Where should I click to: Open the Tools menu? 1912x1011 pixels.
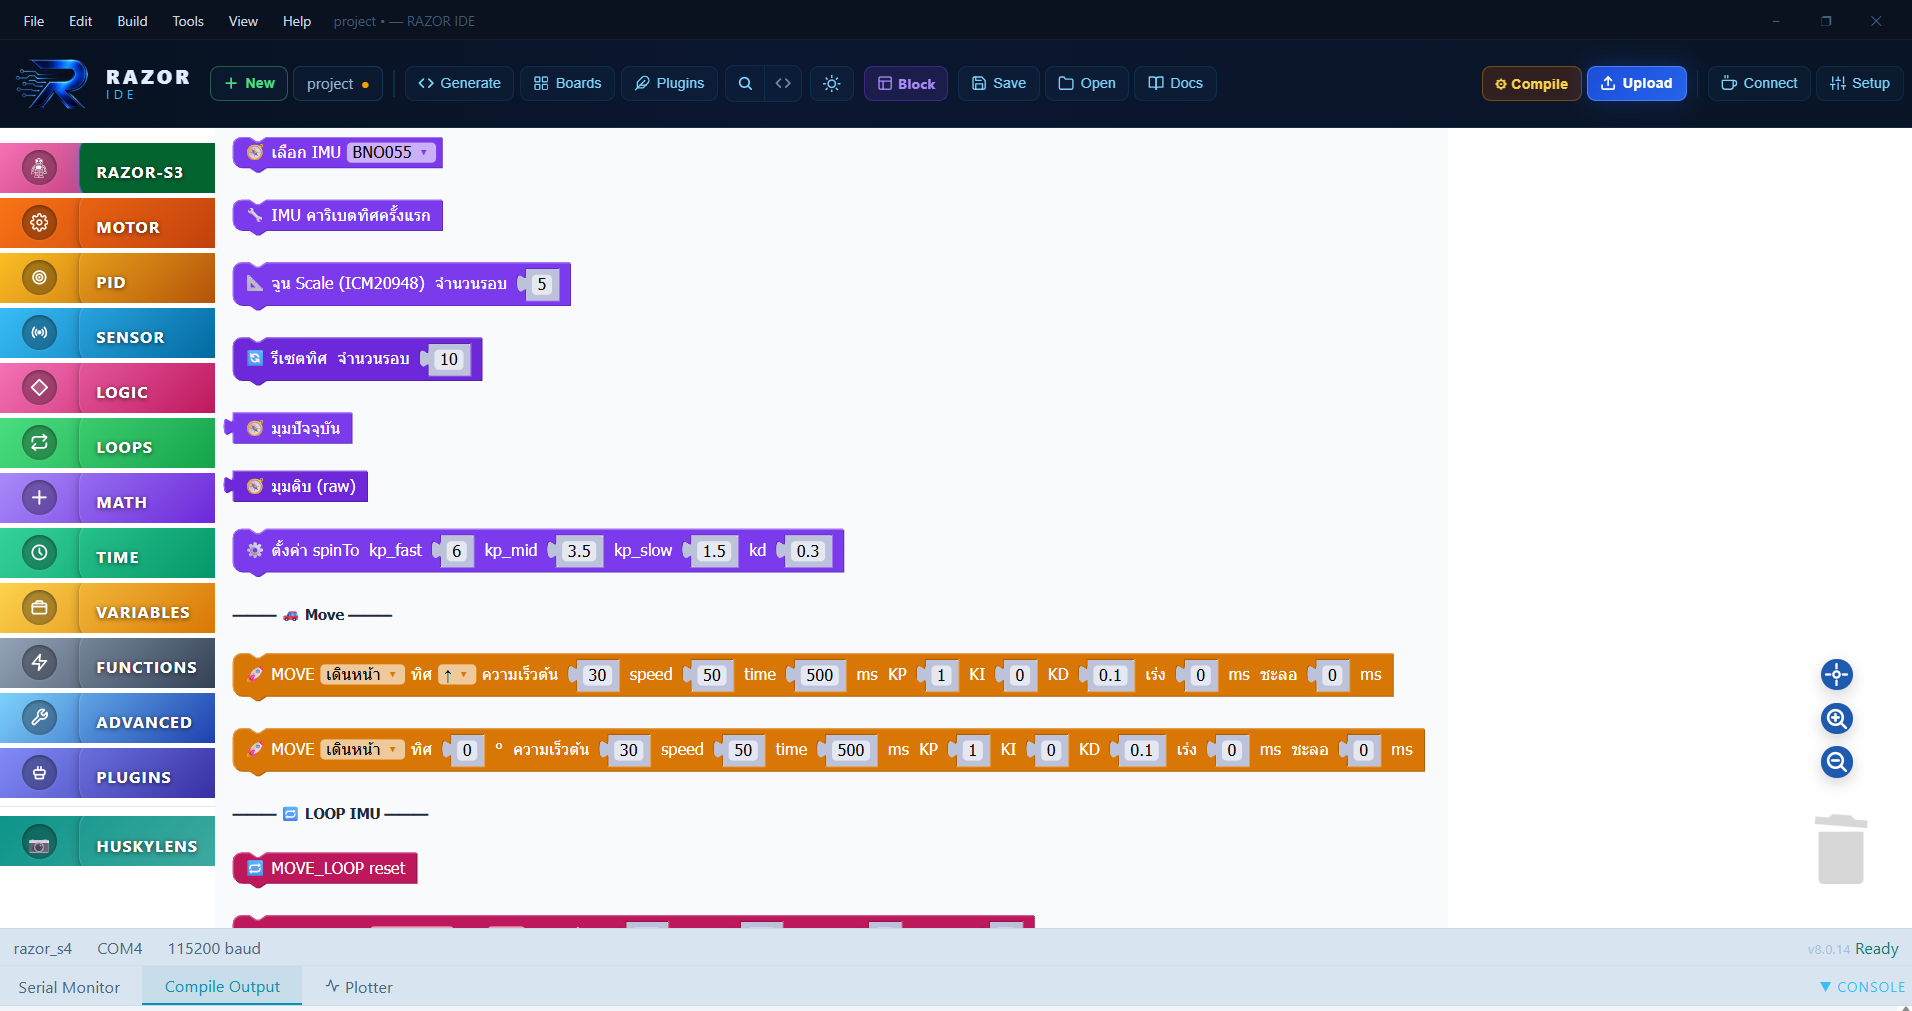point(188,21)
